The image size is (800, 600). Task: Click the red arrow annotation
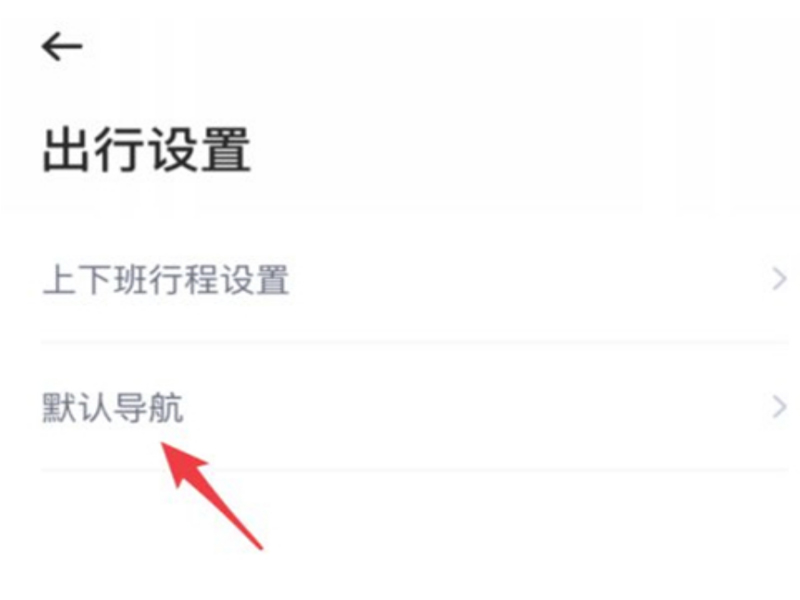211,495
